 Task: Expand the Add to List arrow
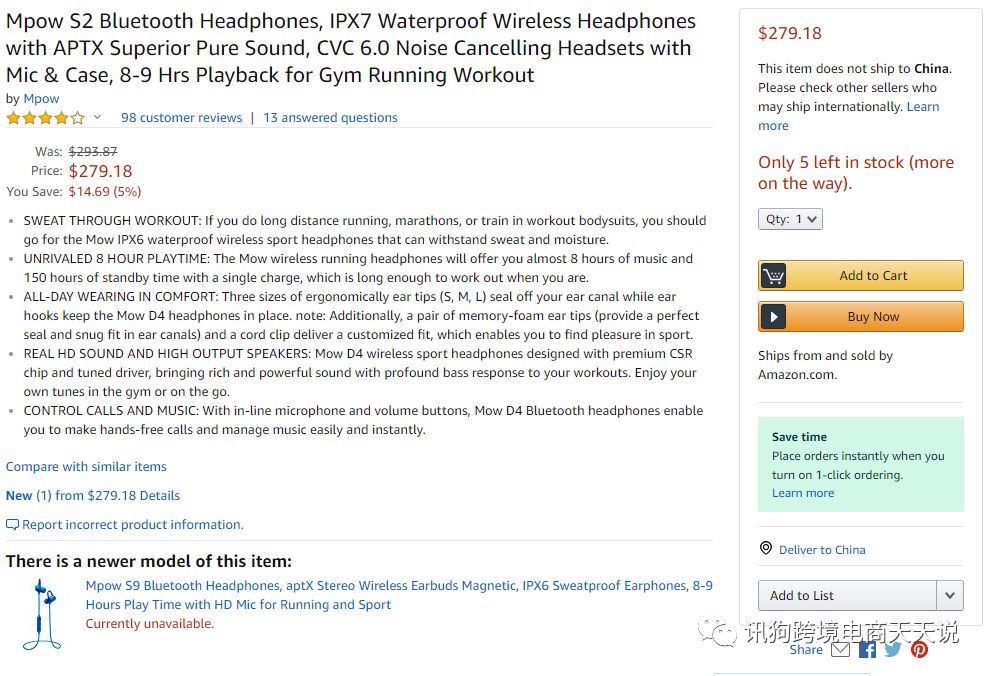[x=950, y=595]
